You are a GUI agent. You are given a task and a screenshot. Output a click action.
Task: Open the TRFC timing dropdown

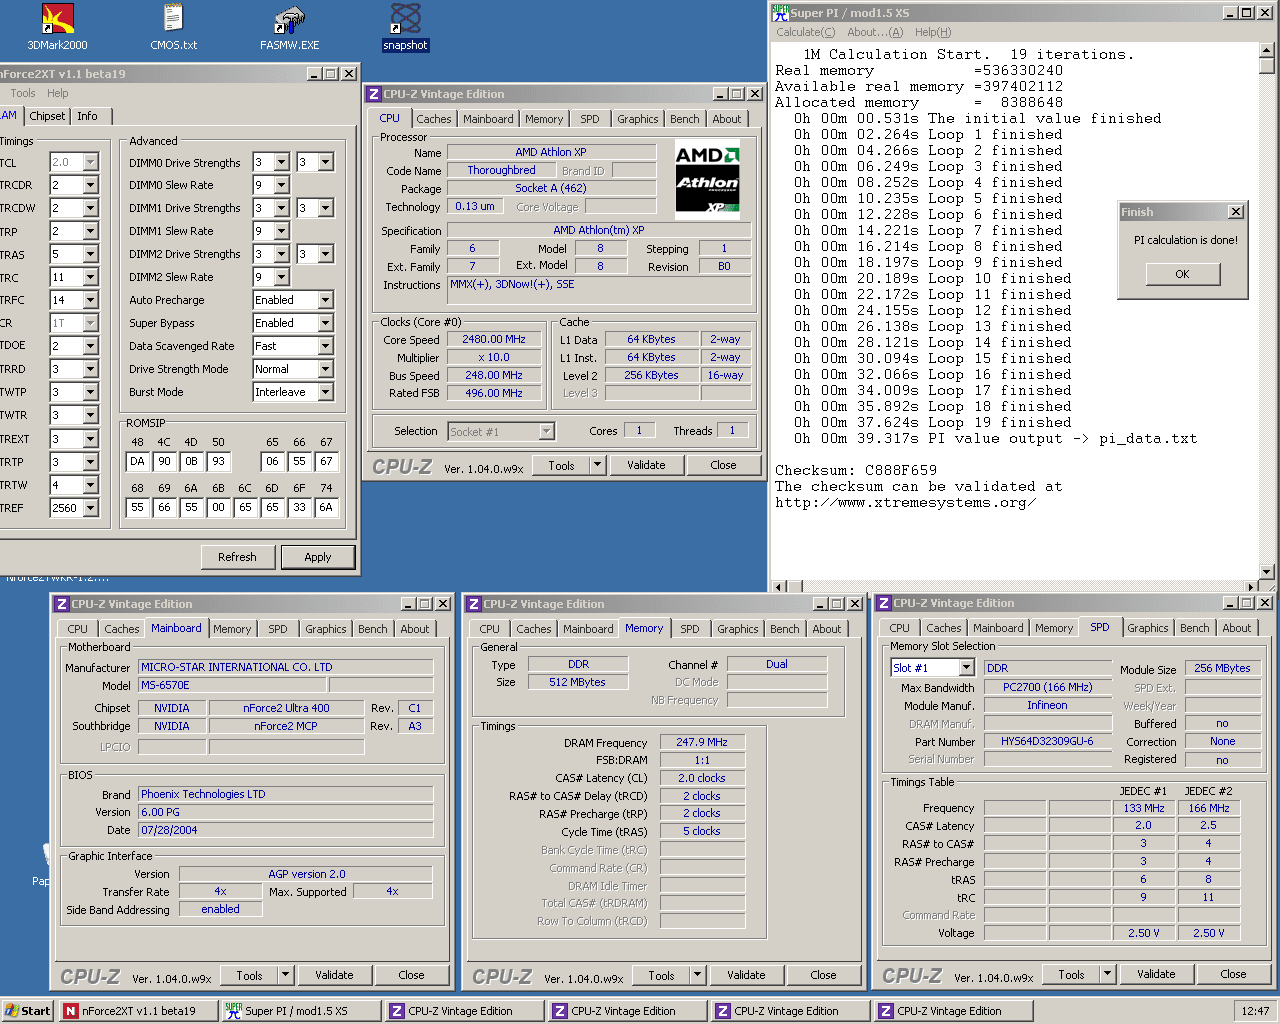point(90,300)
